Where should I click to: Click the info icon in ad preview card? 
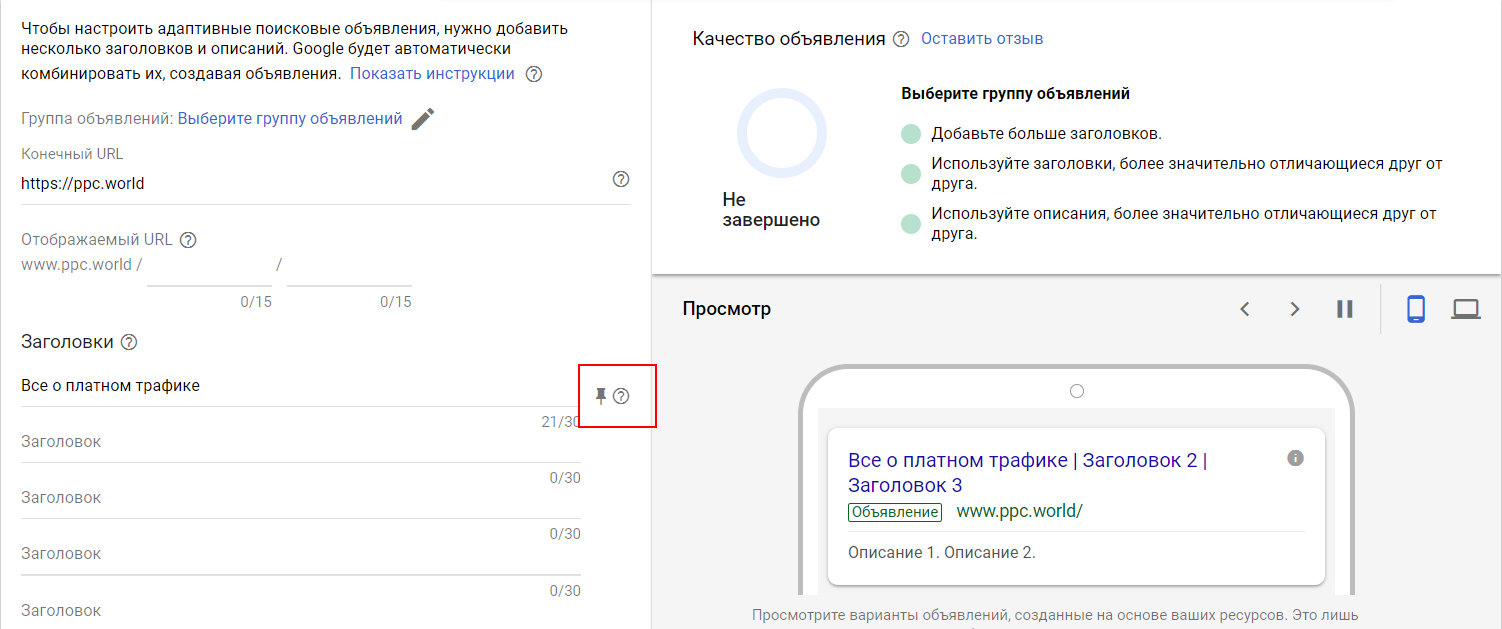[1295, 458]
